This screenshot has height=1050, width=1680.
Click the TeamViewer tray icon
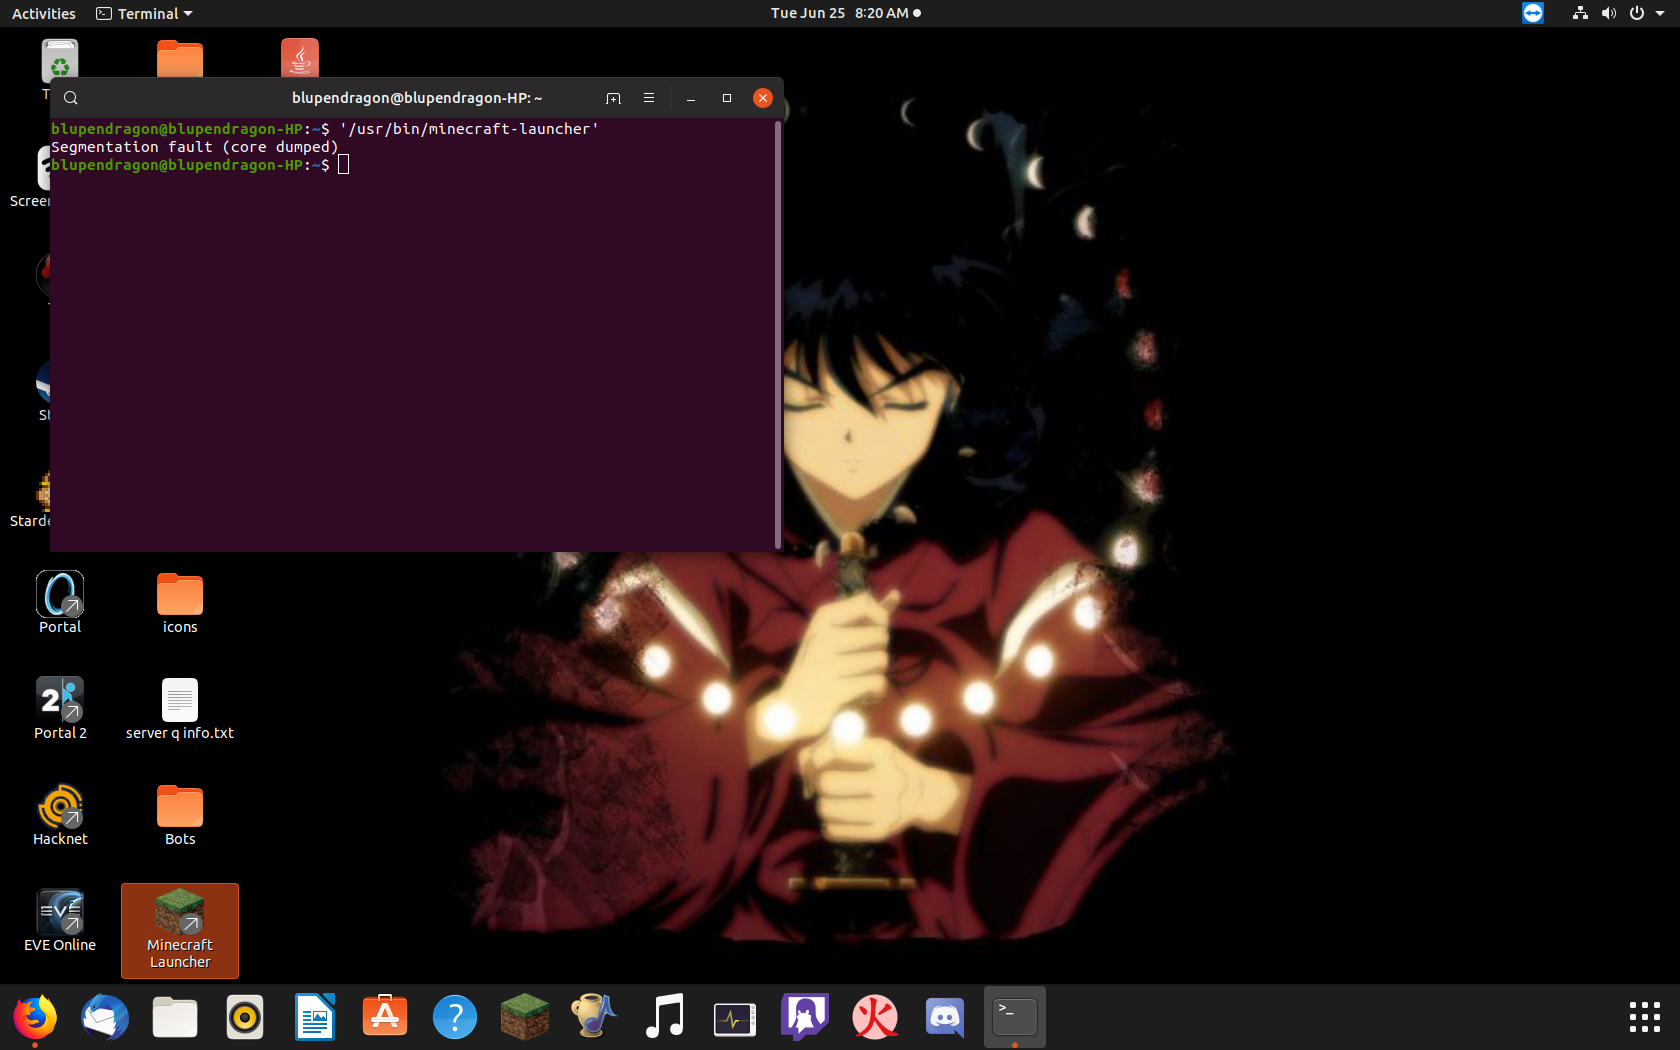[x=1532, y=13]
